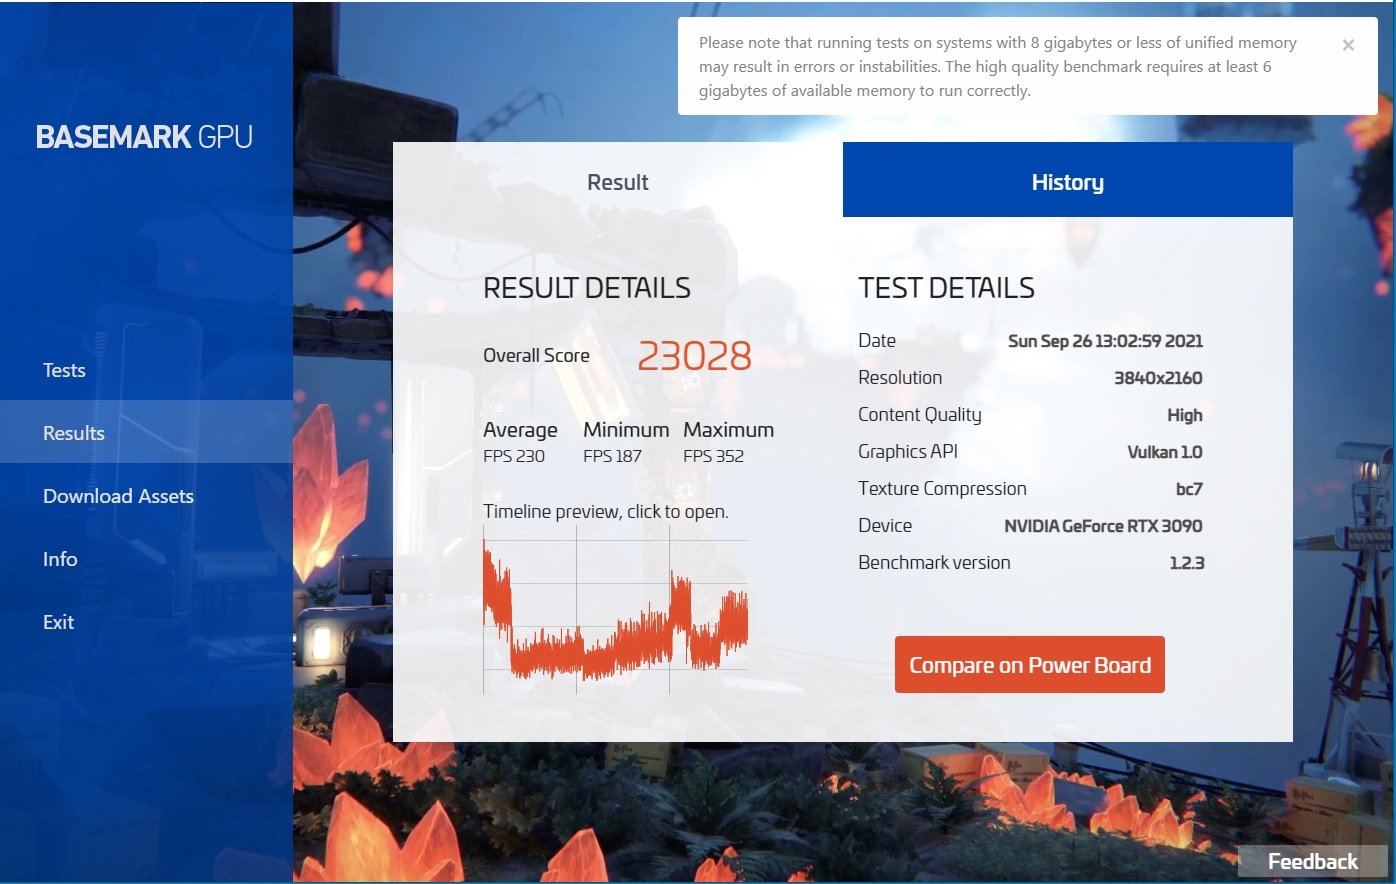1396x884 pixels.
Task: Dismiss the memory warning notification
Action: pos(1348,45)
